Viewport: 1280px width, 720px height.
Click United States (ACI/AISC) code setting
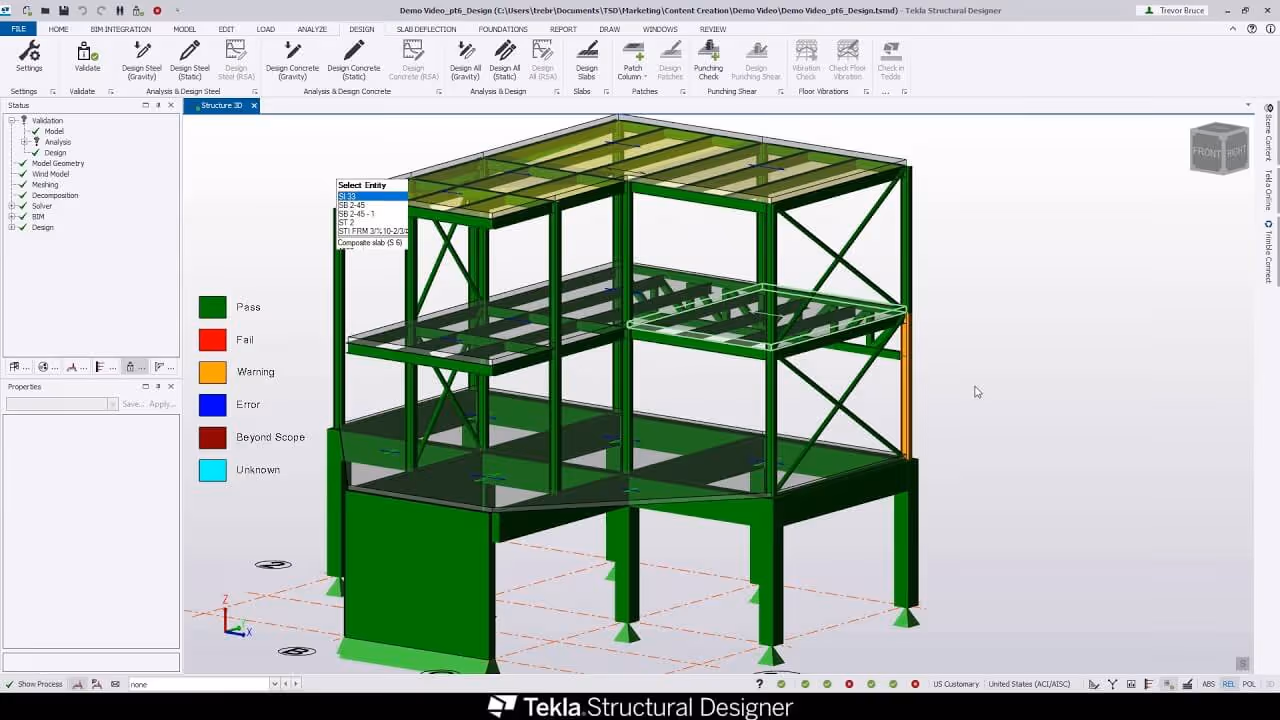(1029, 684)
